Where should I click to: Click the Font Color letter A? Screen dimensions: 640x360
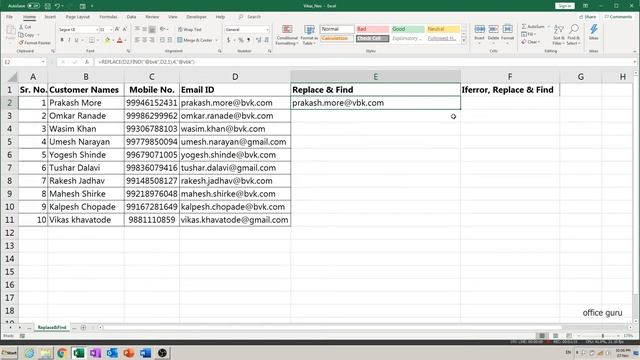click(120, 40)
